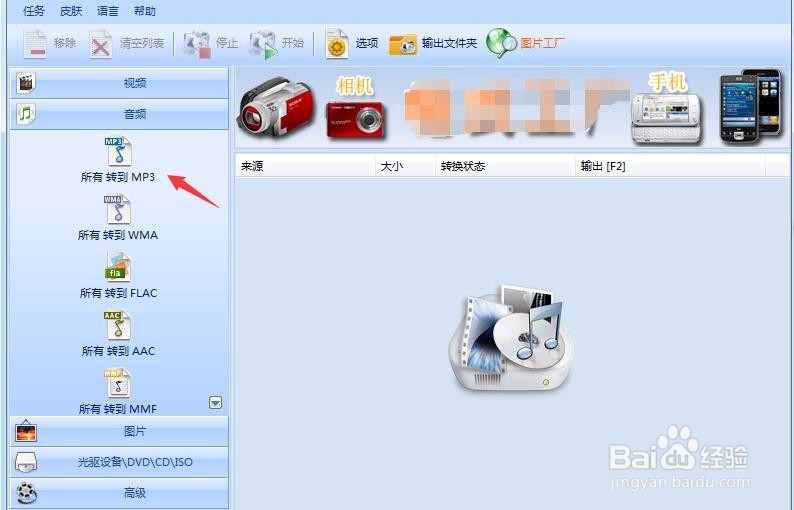Click the Format Factory logo in task list

(x=510, y=338)
